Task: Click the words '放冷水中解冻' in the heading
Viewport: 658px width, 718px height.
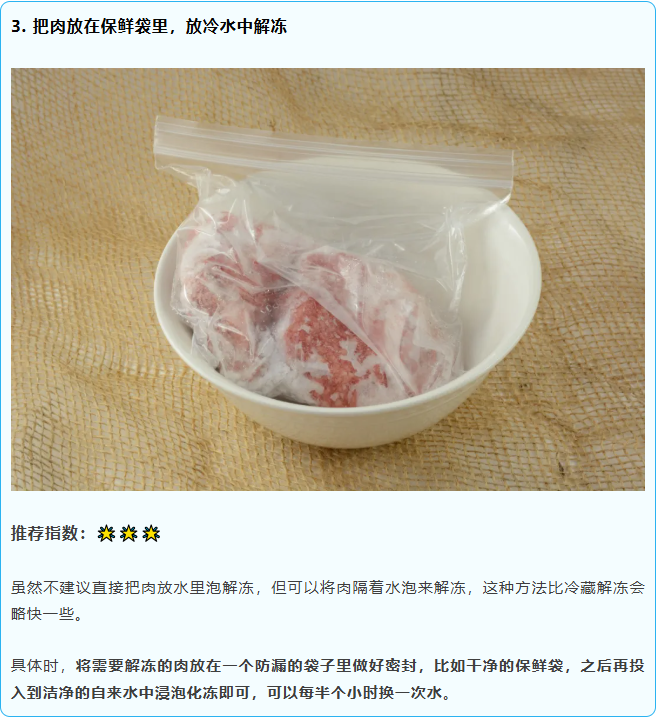Action: pos(236,26)
